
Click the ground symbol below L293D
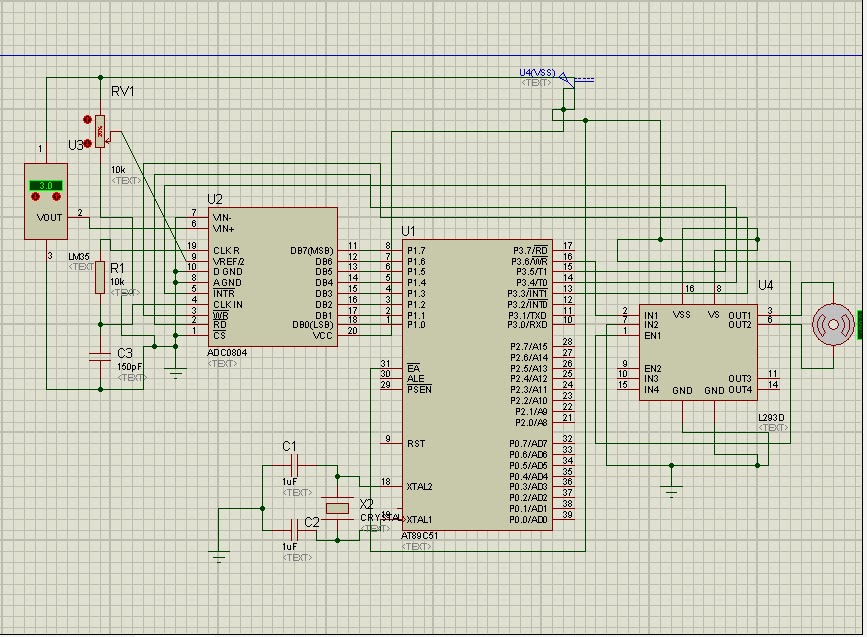[671, 490]
